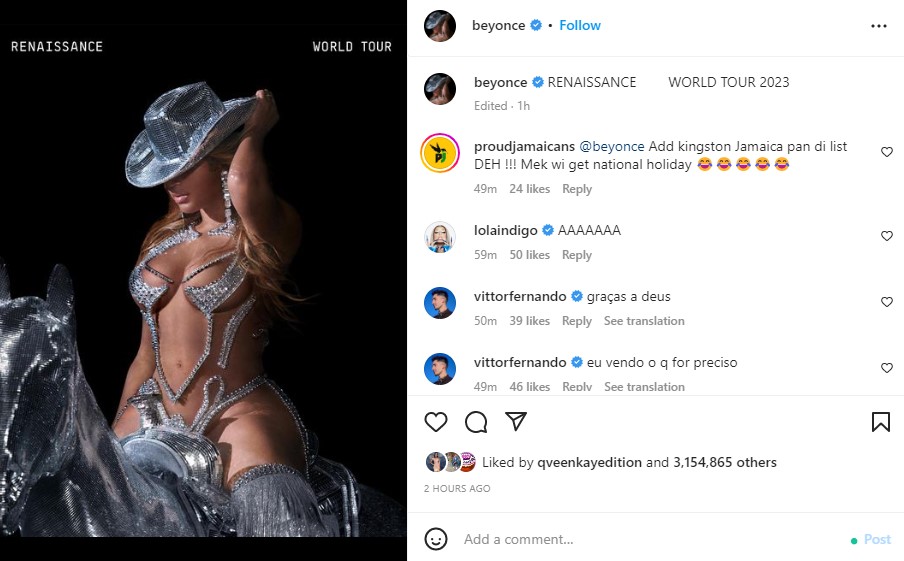Share post via paper plane icon
This screenshot has height=561, width=904.
pos(516,422)
